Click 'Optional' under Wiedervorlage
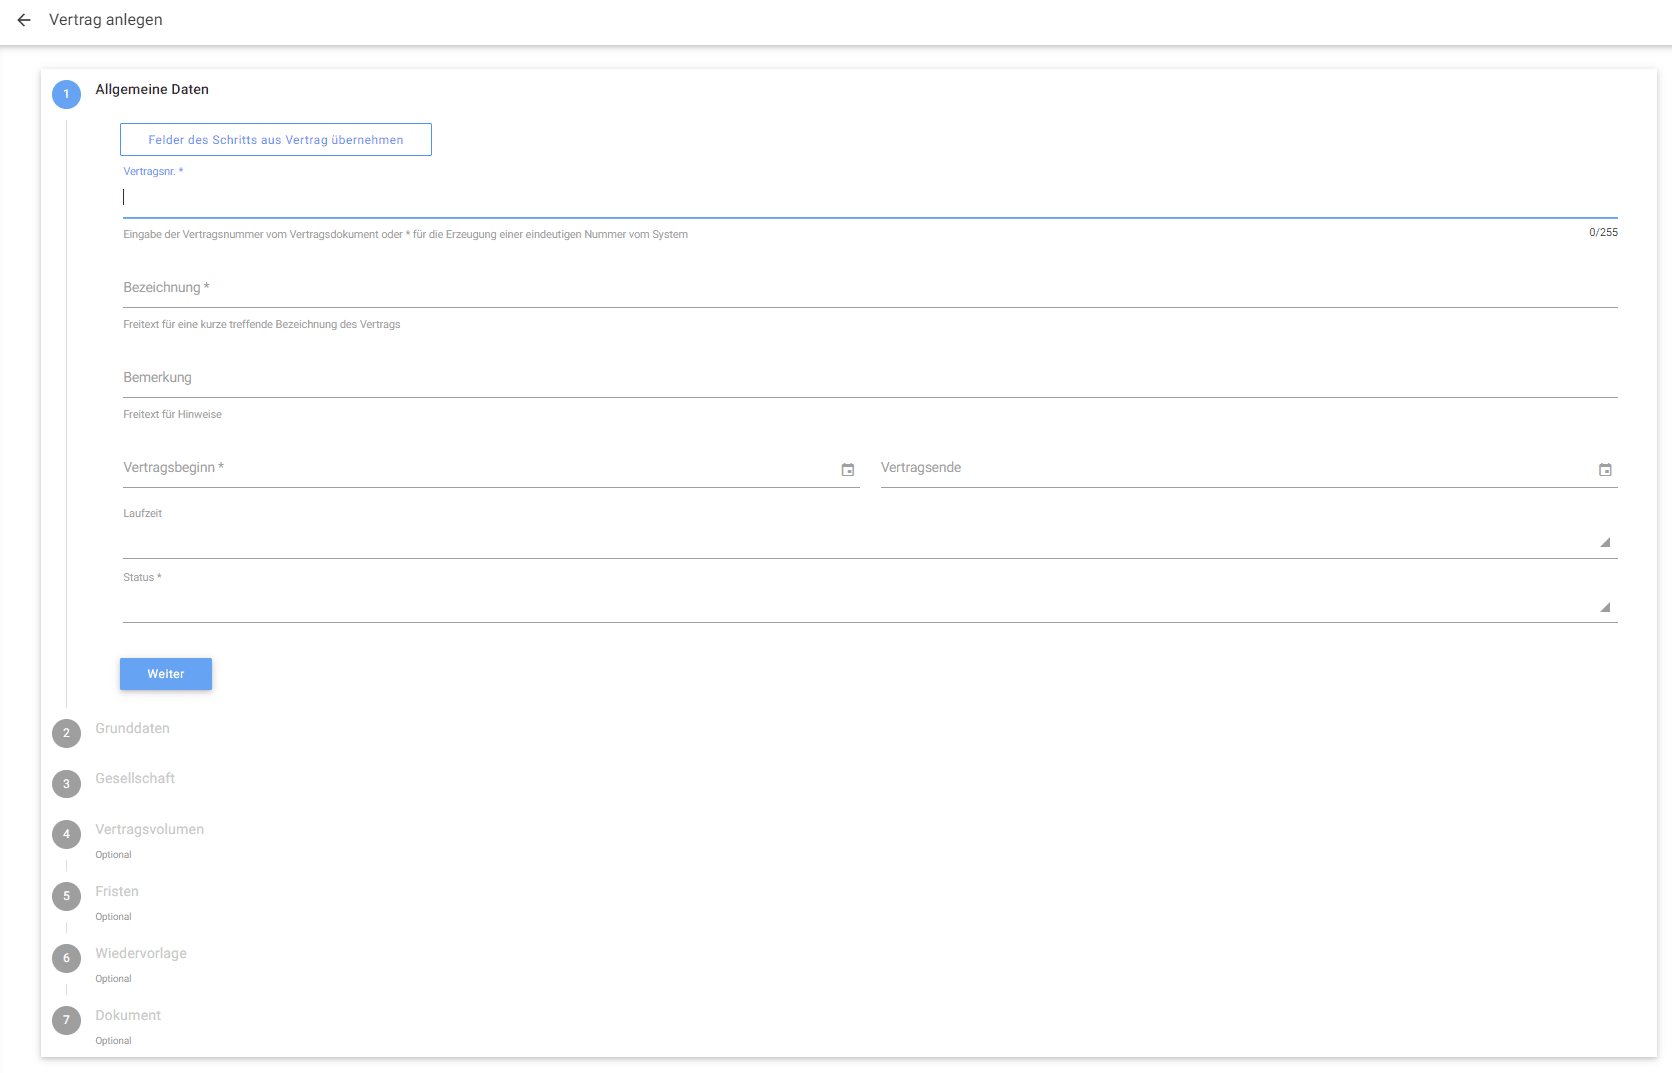 click(114, 979)
